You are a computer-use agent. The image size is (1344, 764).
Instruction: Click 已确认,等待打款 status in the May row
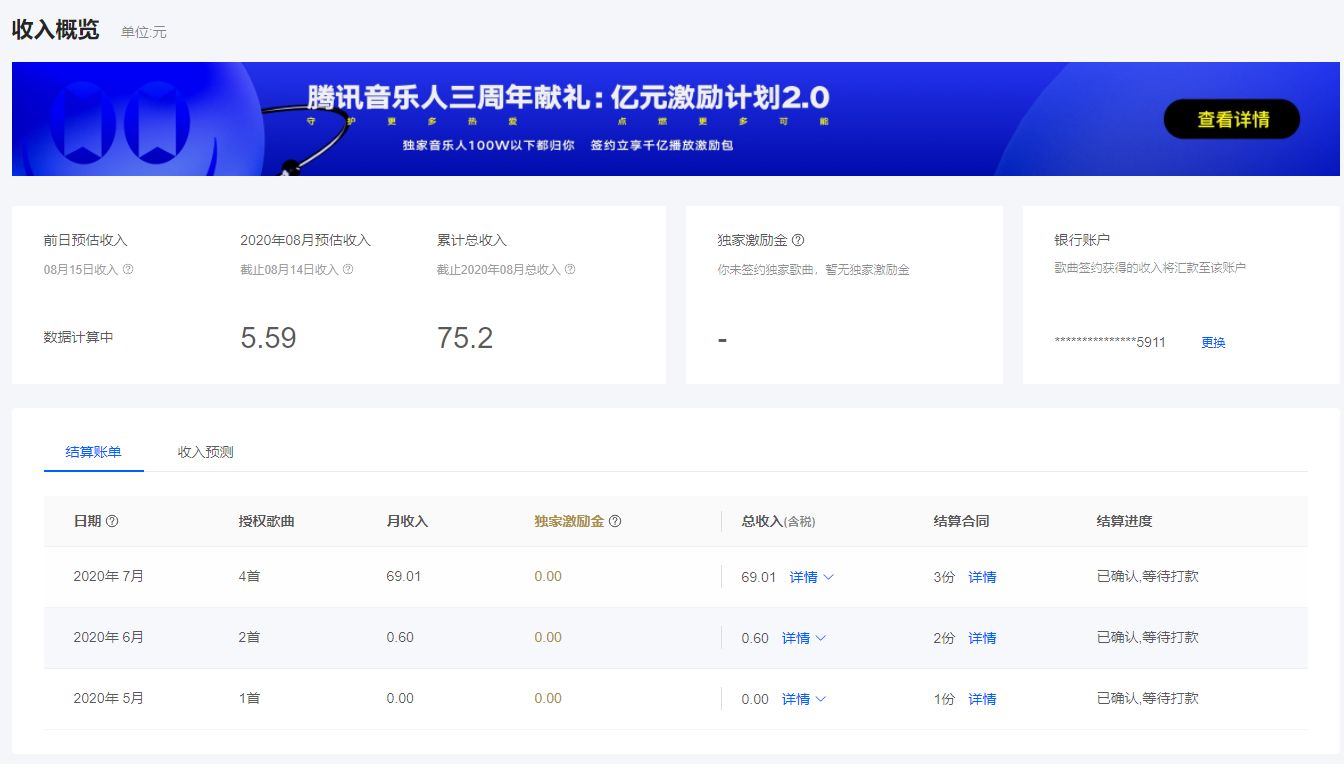[1147, 698]
